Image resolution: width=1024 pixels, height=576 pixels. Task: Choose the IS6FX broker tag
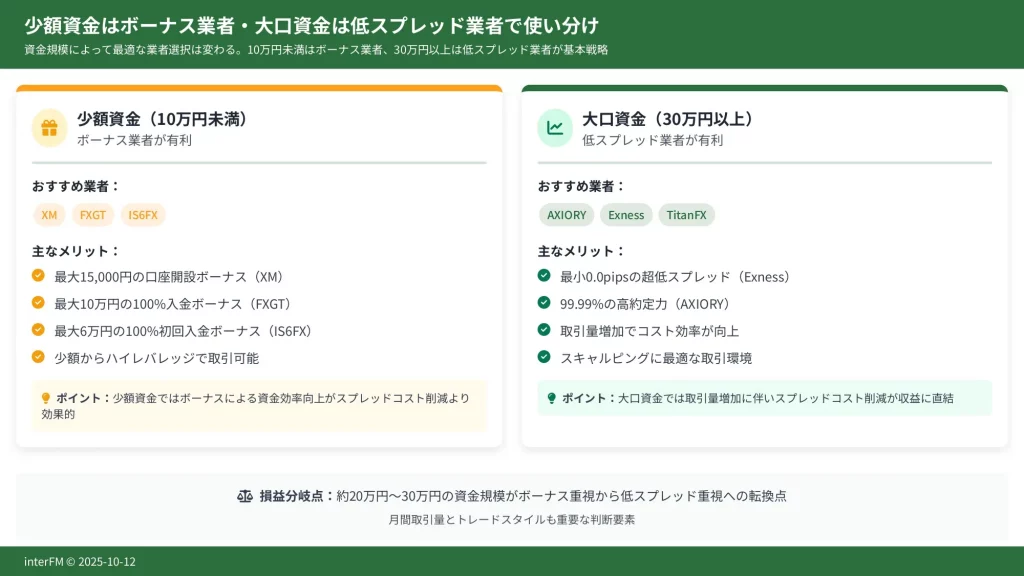143,215
